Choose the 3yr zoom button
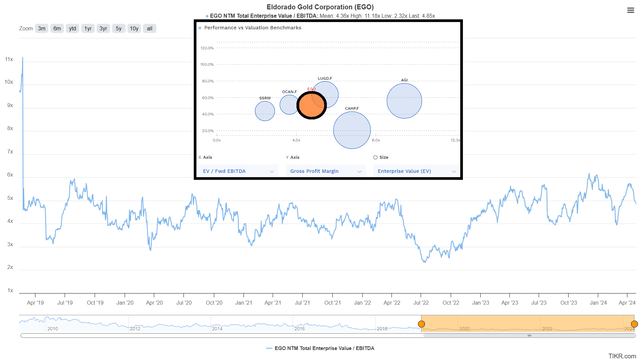640x360 pixels. (103, 29)
